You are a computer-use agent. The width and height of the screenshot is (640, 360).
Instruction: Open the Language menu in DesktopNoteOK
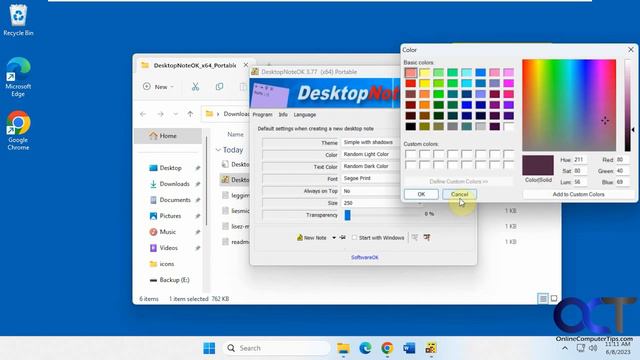point(304,115)
